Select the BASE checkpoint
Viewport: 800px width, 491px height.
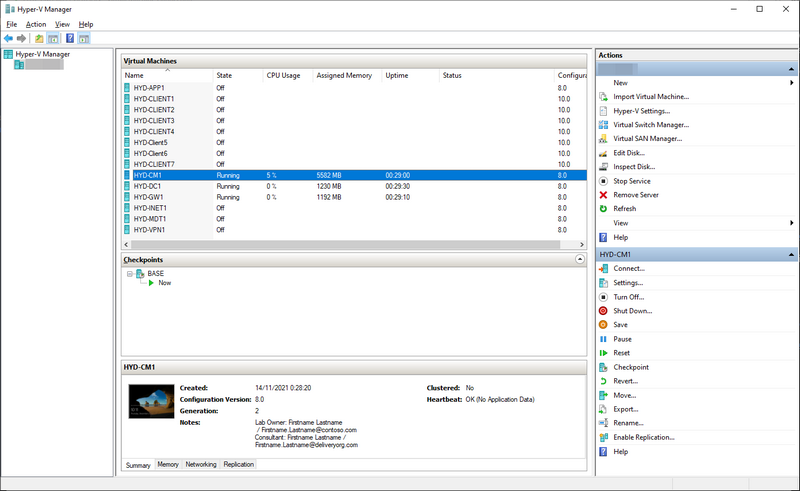[156, 274]
